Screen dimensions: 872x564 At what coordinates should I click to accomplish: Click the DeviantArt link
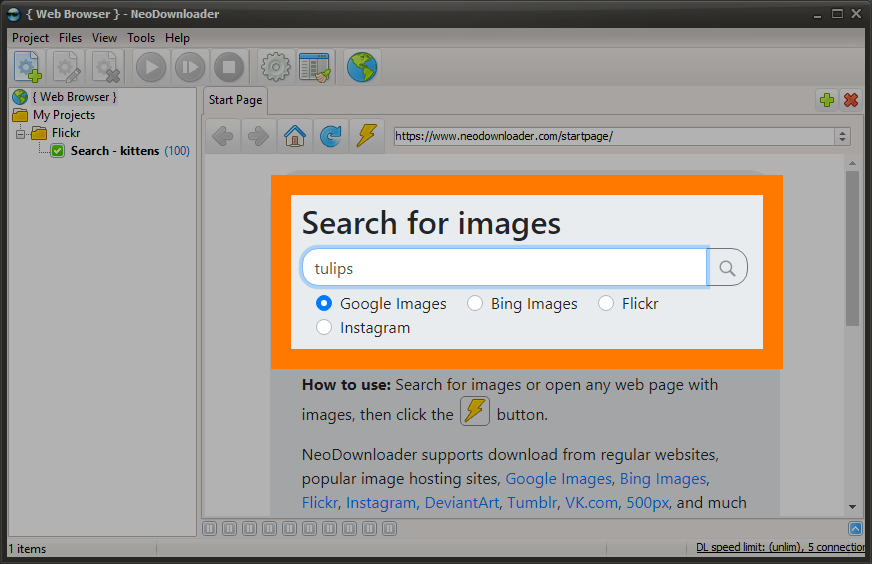[462, 502]
